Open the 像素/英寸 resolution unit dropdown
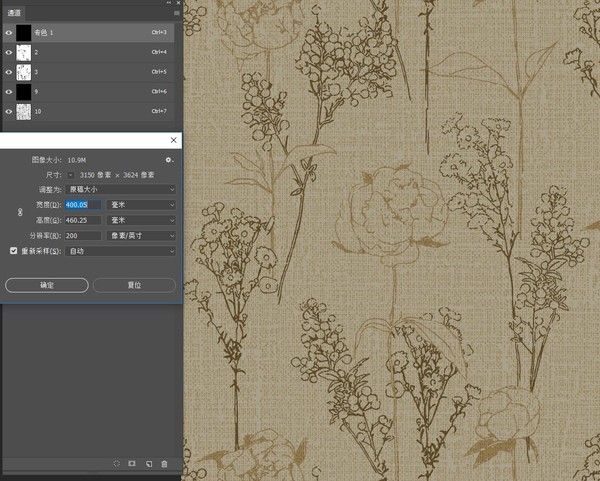 (x=141, y=236)
